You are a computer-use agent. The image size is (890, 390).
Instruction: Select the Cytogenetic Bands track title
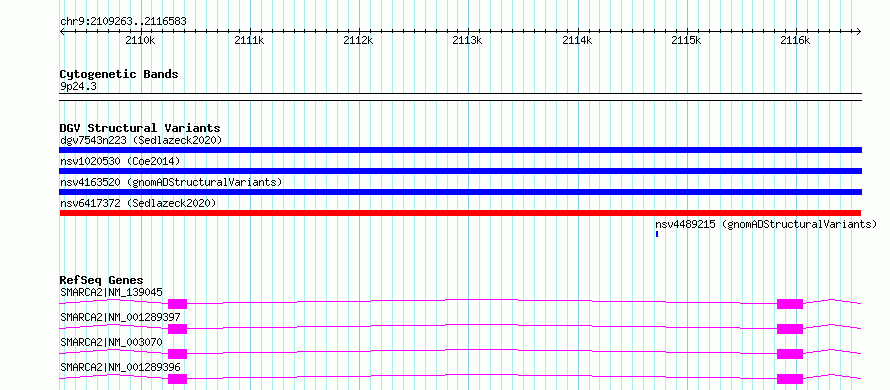click(119, 74)
